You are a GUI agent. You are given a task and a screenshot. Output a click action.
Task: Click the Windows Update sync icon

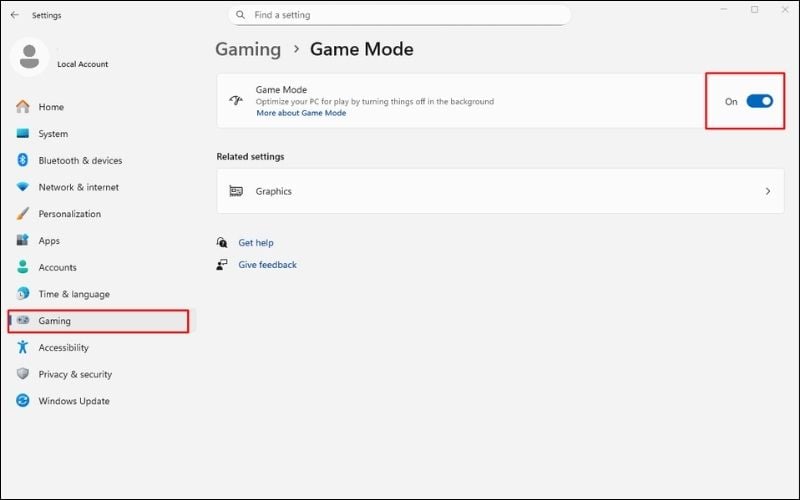pos(22,401)
